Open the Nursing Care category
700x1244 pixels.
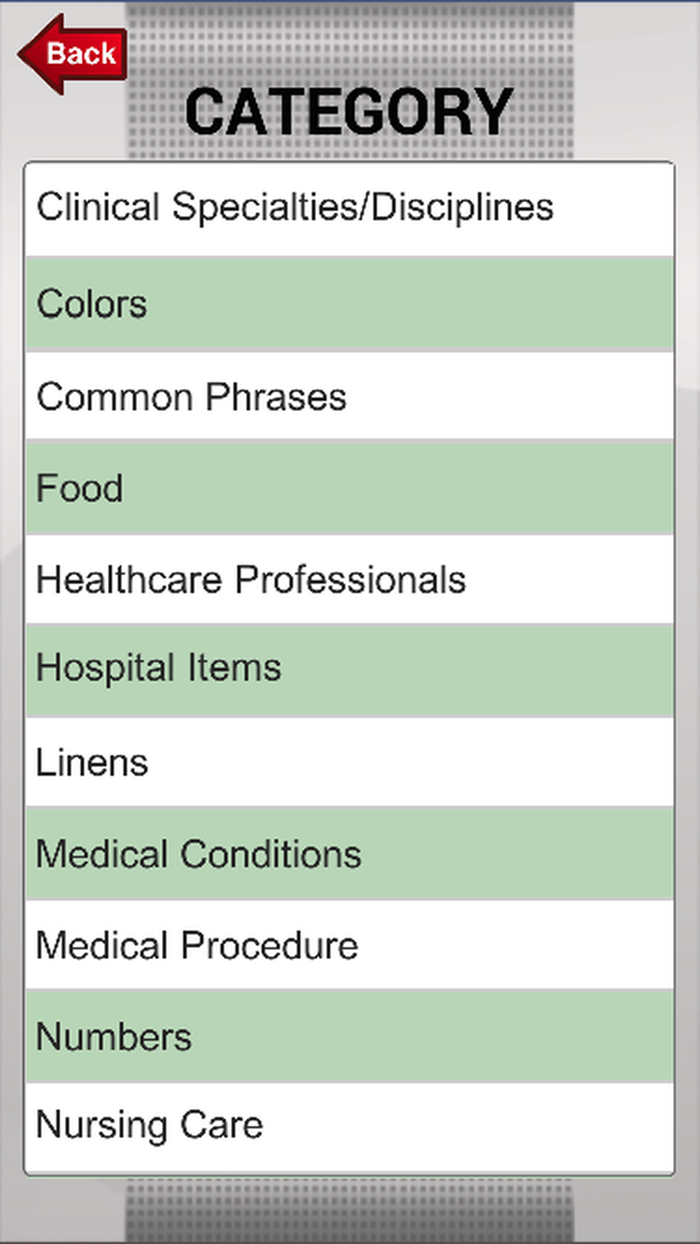[x=349, y=1126]
